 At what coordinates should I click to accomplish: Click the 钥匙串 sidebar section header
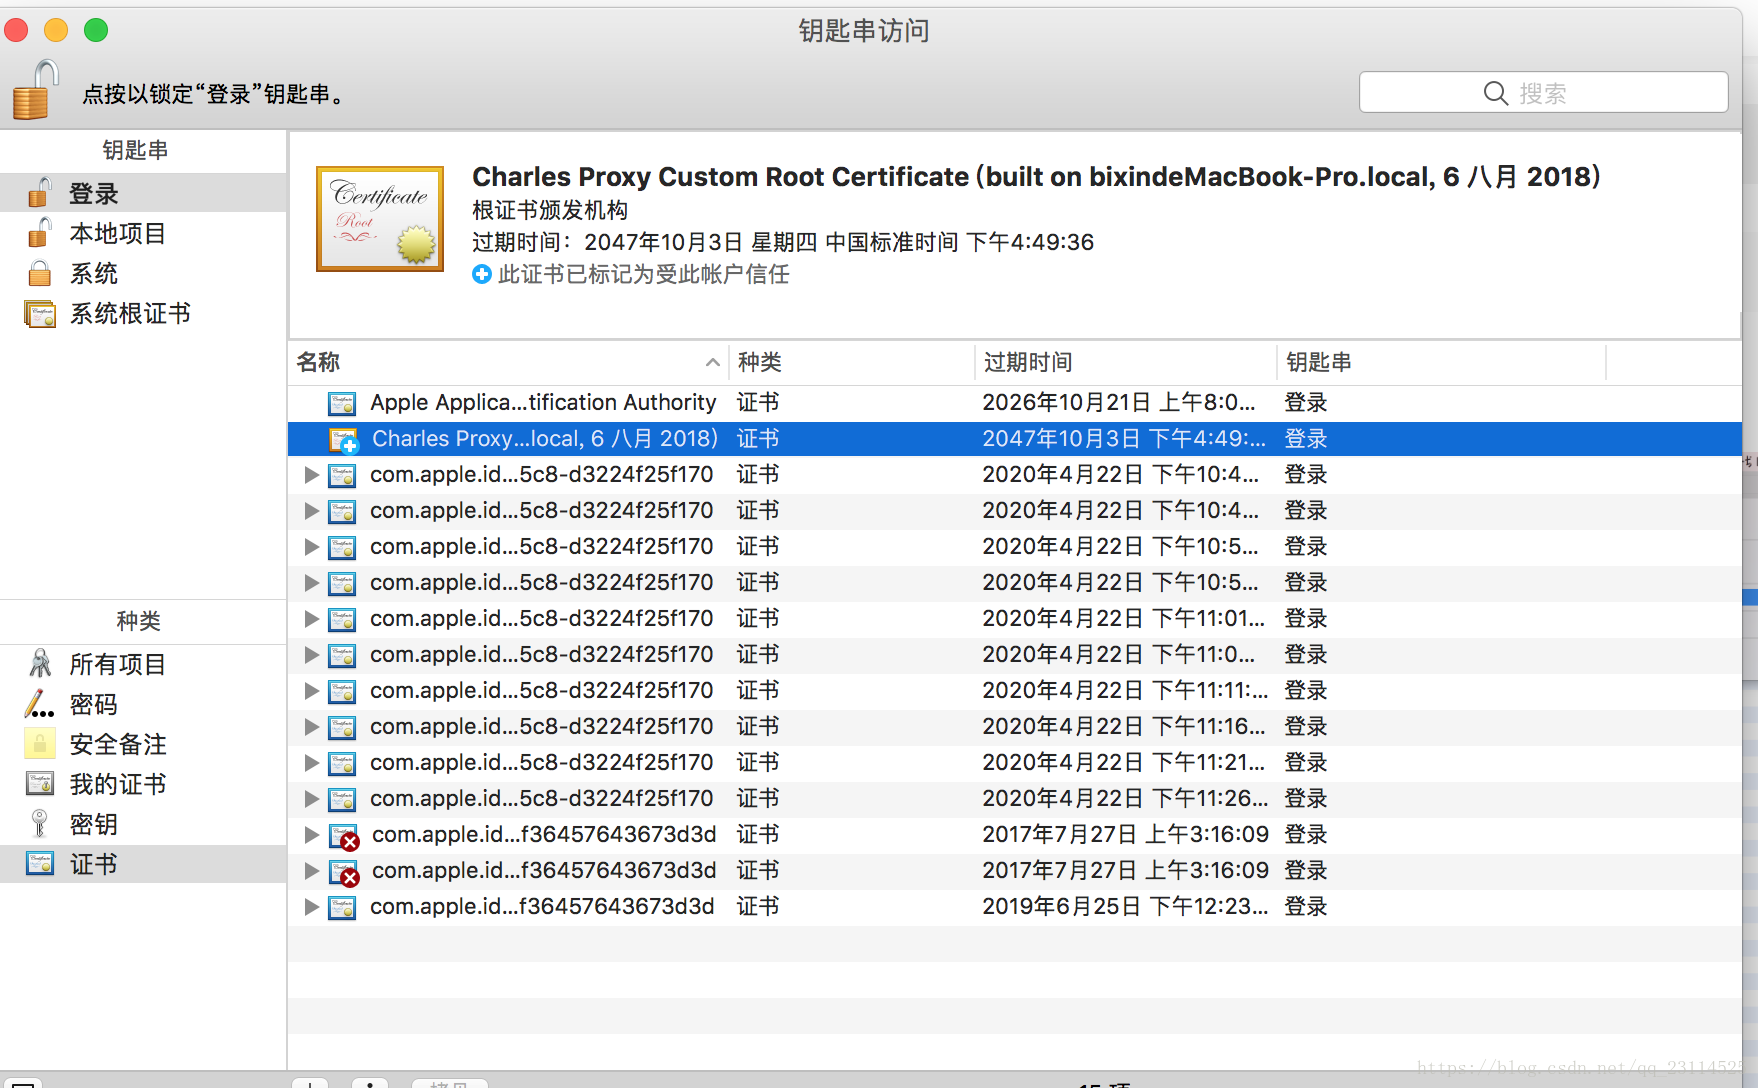(135, 150)
